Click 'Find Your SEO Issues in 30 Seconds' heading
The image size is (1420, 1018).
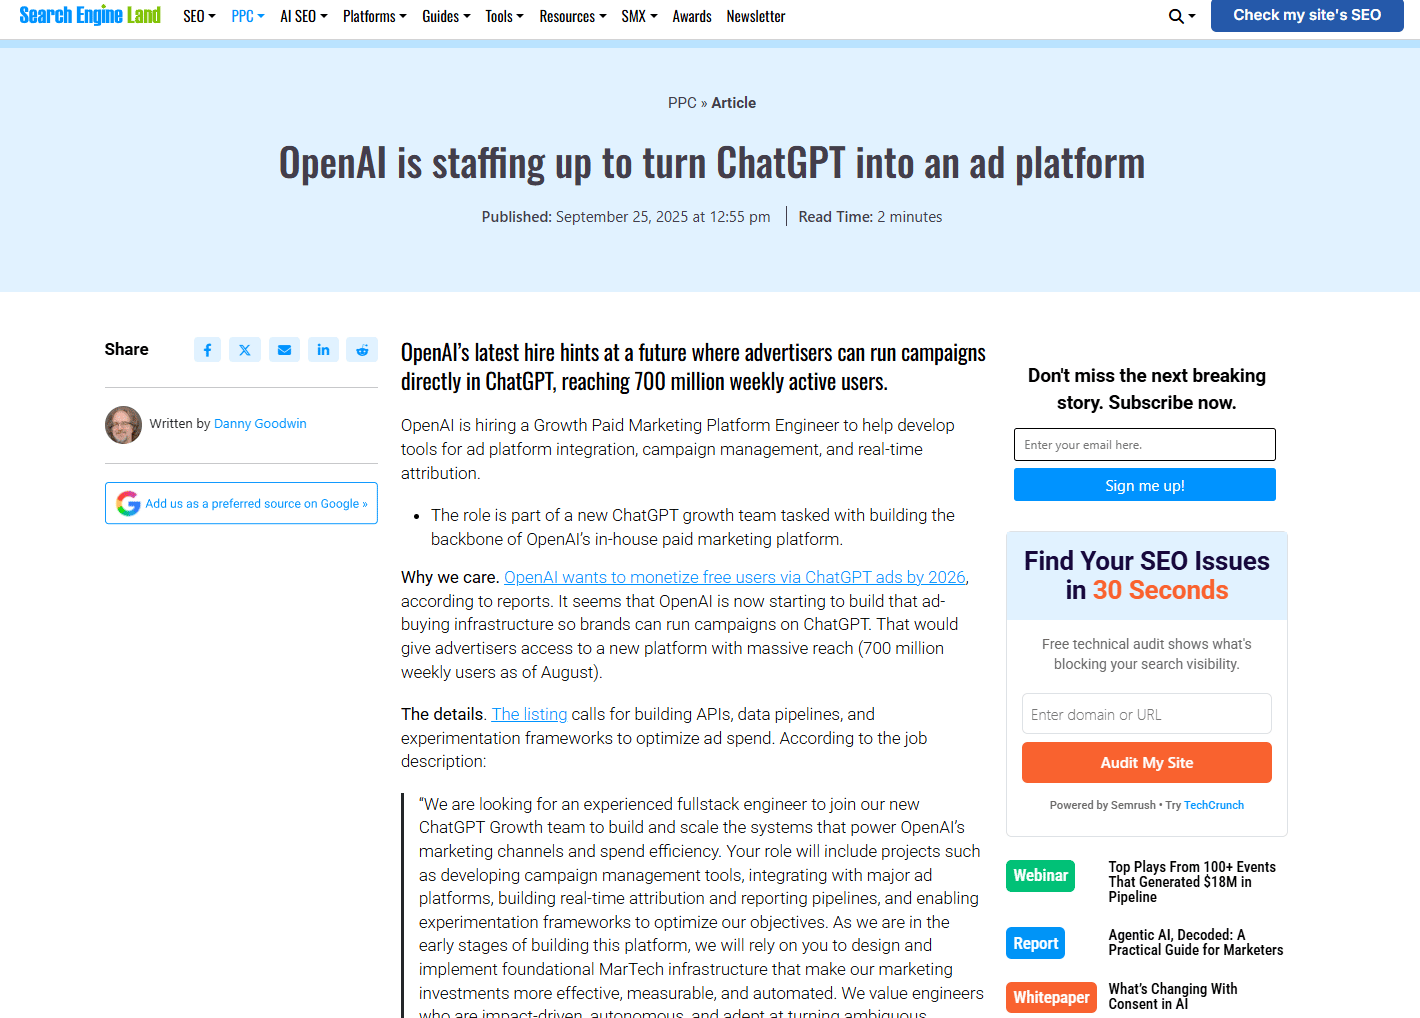(x=1147, y=576)
